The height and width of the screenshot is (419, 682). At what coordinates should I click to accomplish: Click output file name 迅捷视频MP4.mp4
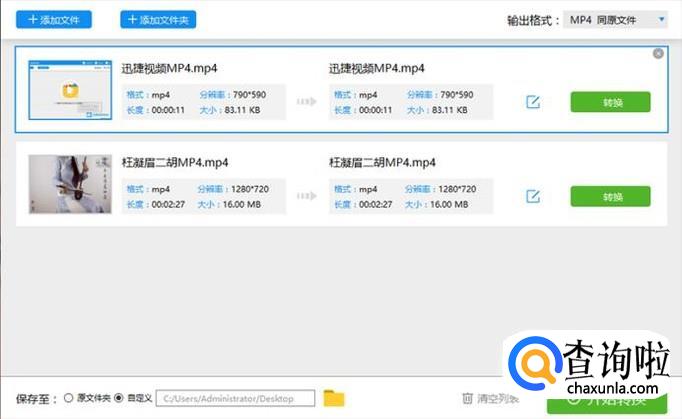[x=377, y=68]
